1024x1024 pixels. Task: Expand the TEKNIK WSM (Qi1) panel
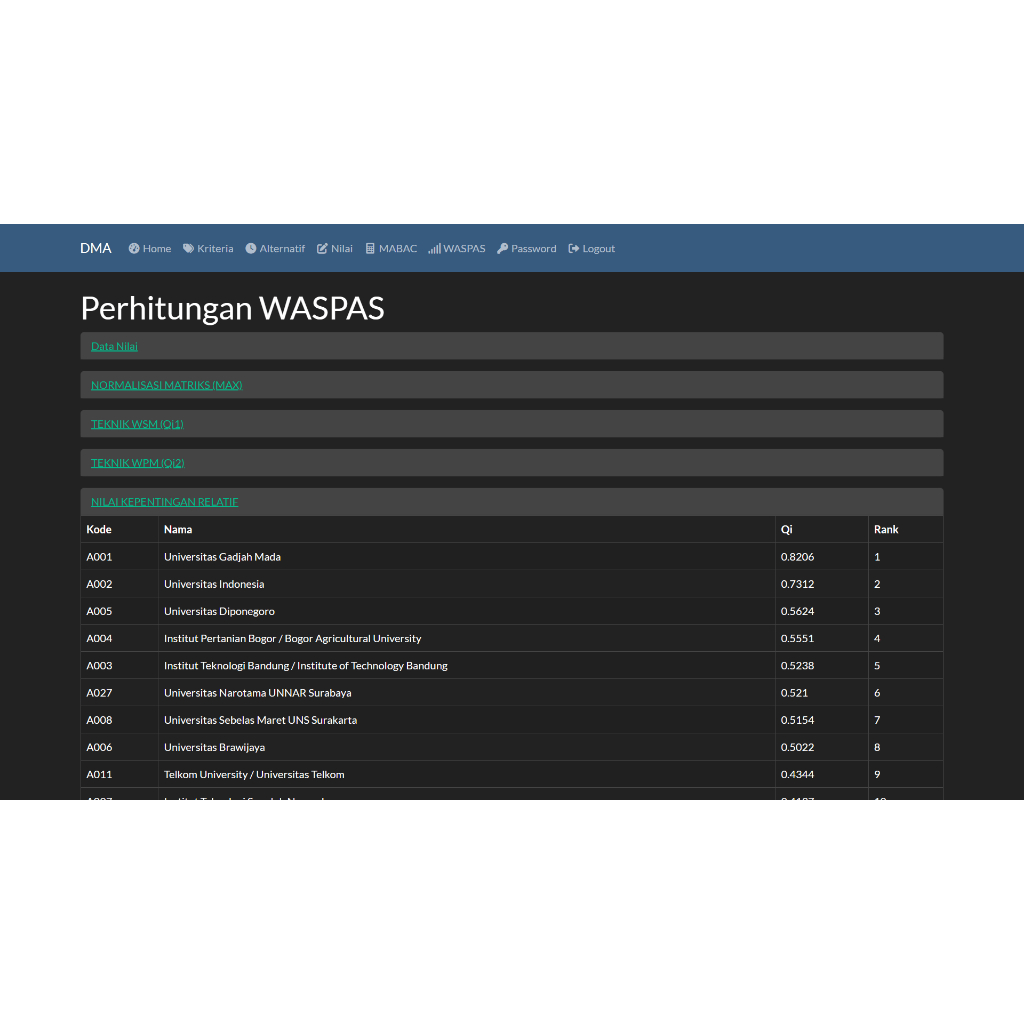[137, 424]
